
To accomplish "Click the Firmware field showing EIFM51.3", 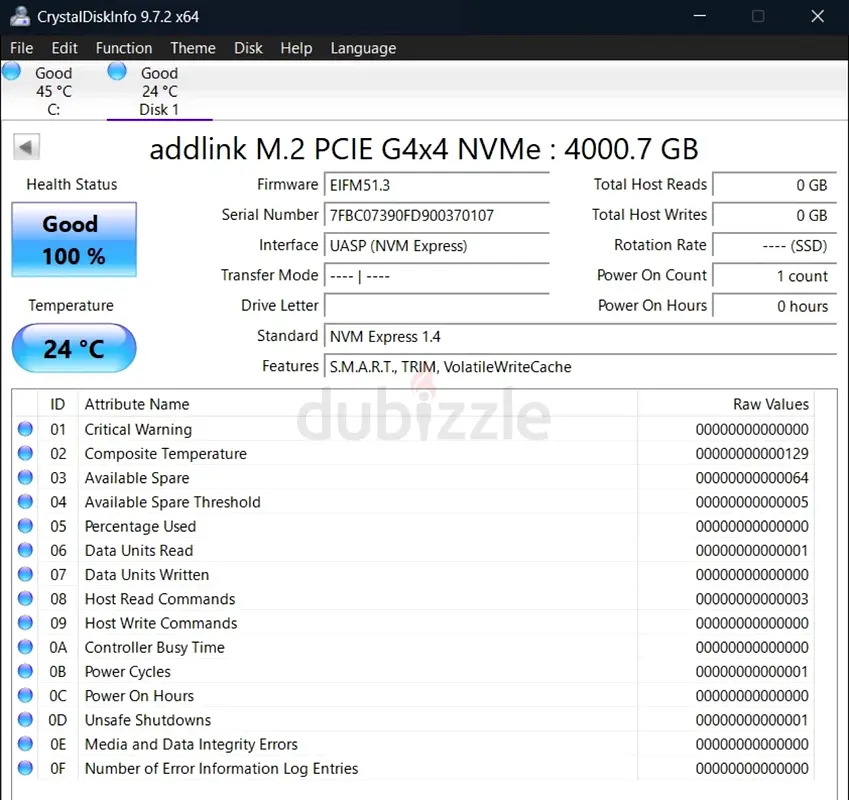I will [436, 185].
